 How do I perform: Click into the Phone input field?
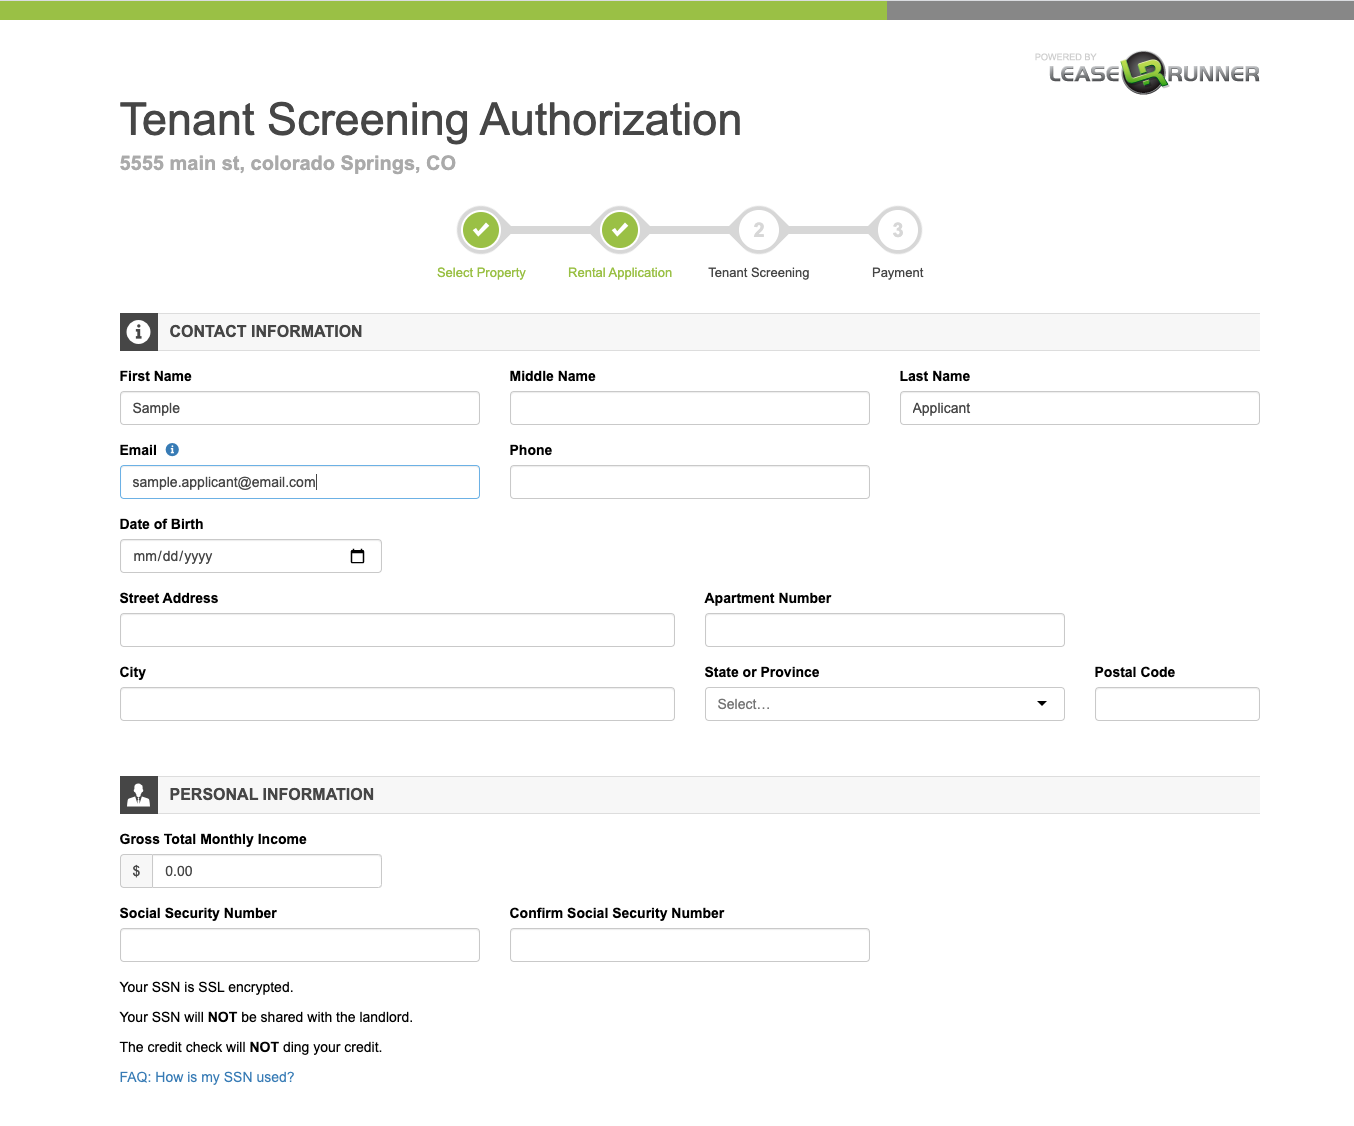[x=689, y=482]
